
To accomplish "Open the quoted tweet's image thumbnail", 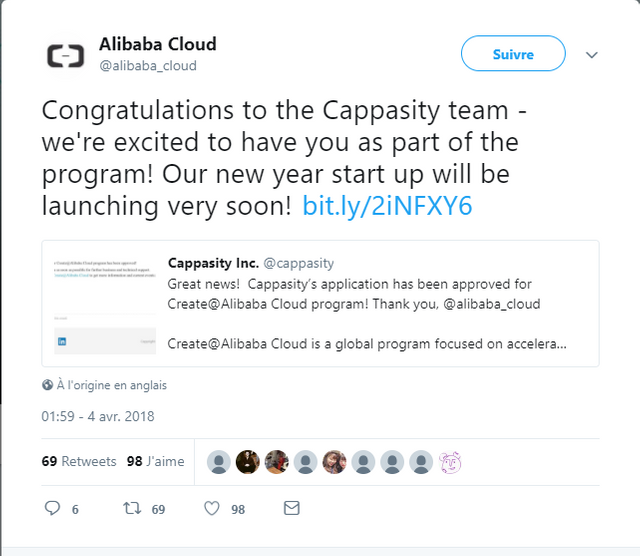I will (x=105, y=304).
